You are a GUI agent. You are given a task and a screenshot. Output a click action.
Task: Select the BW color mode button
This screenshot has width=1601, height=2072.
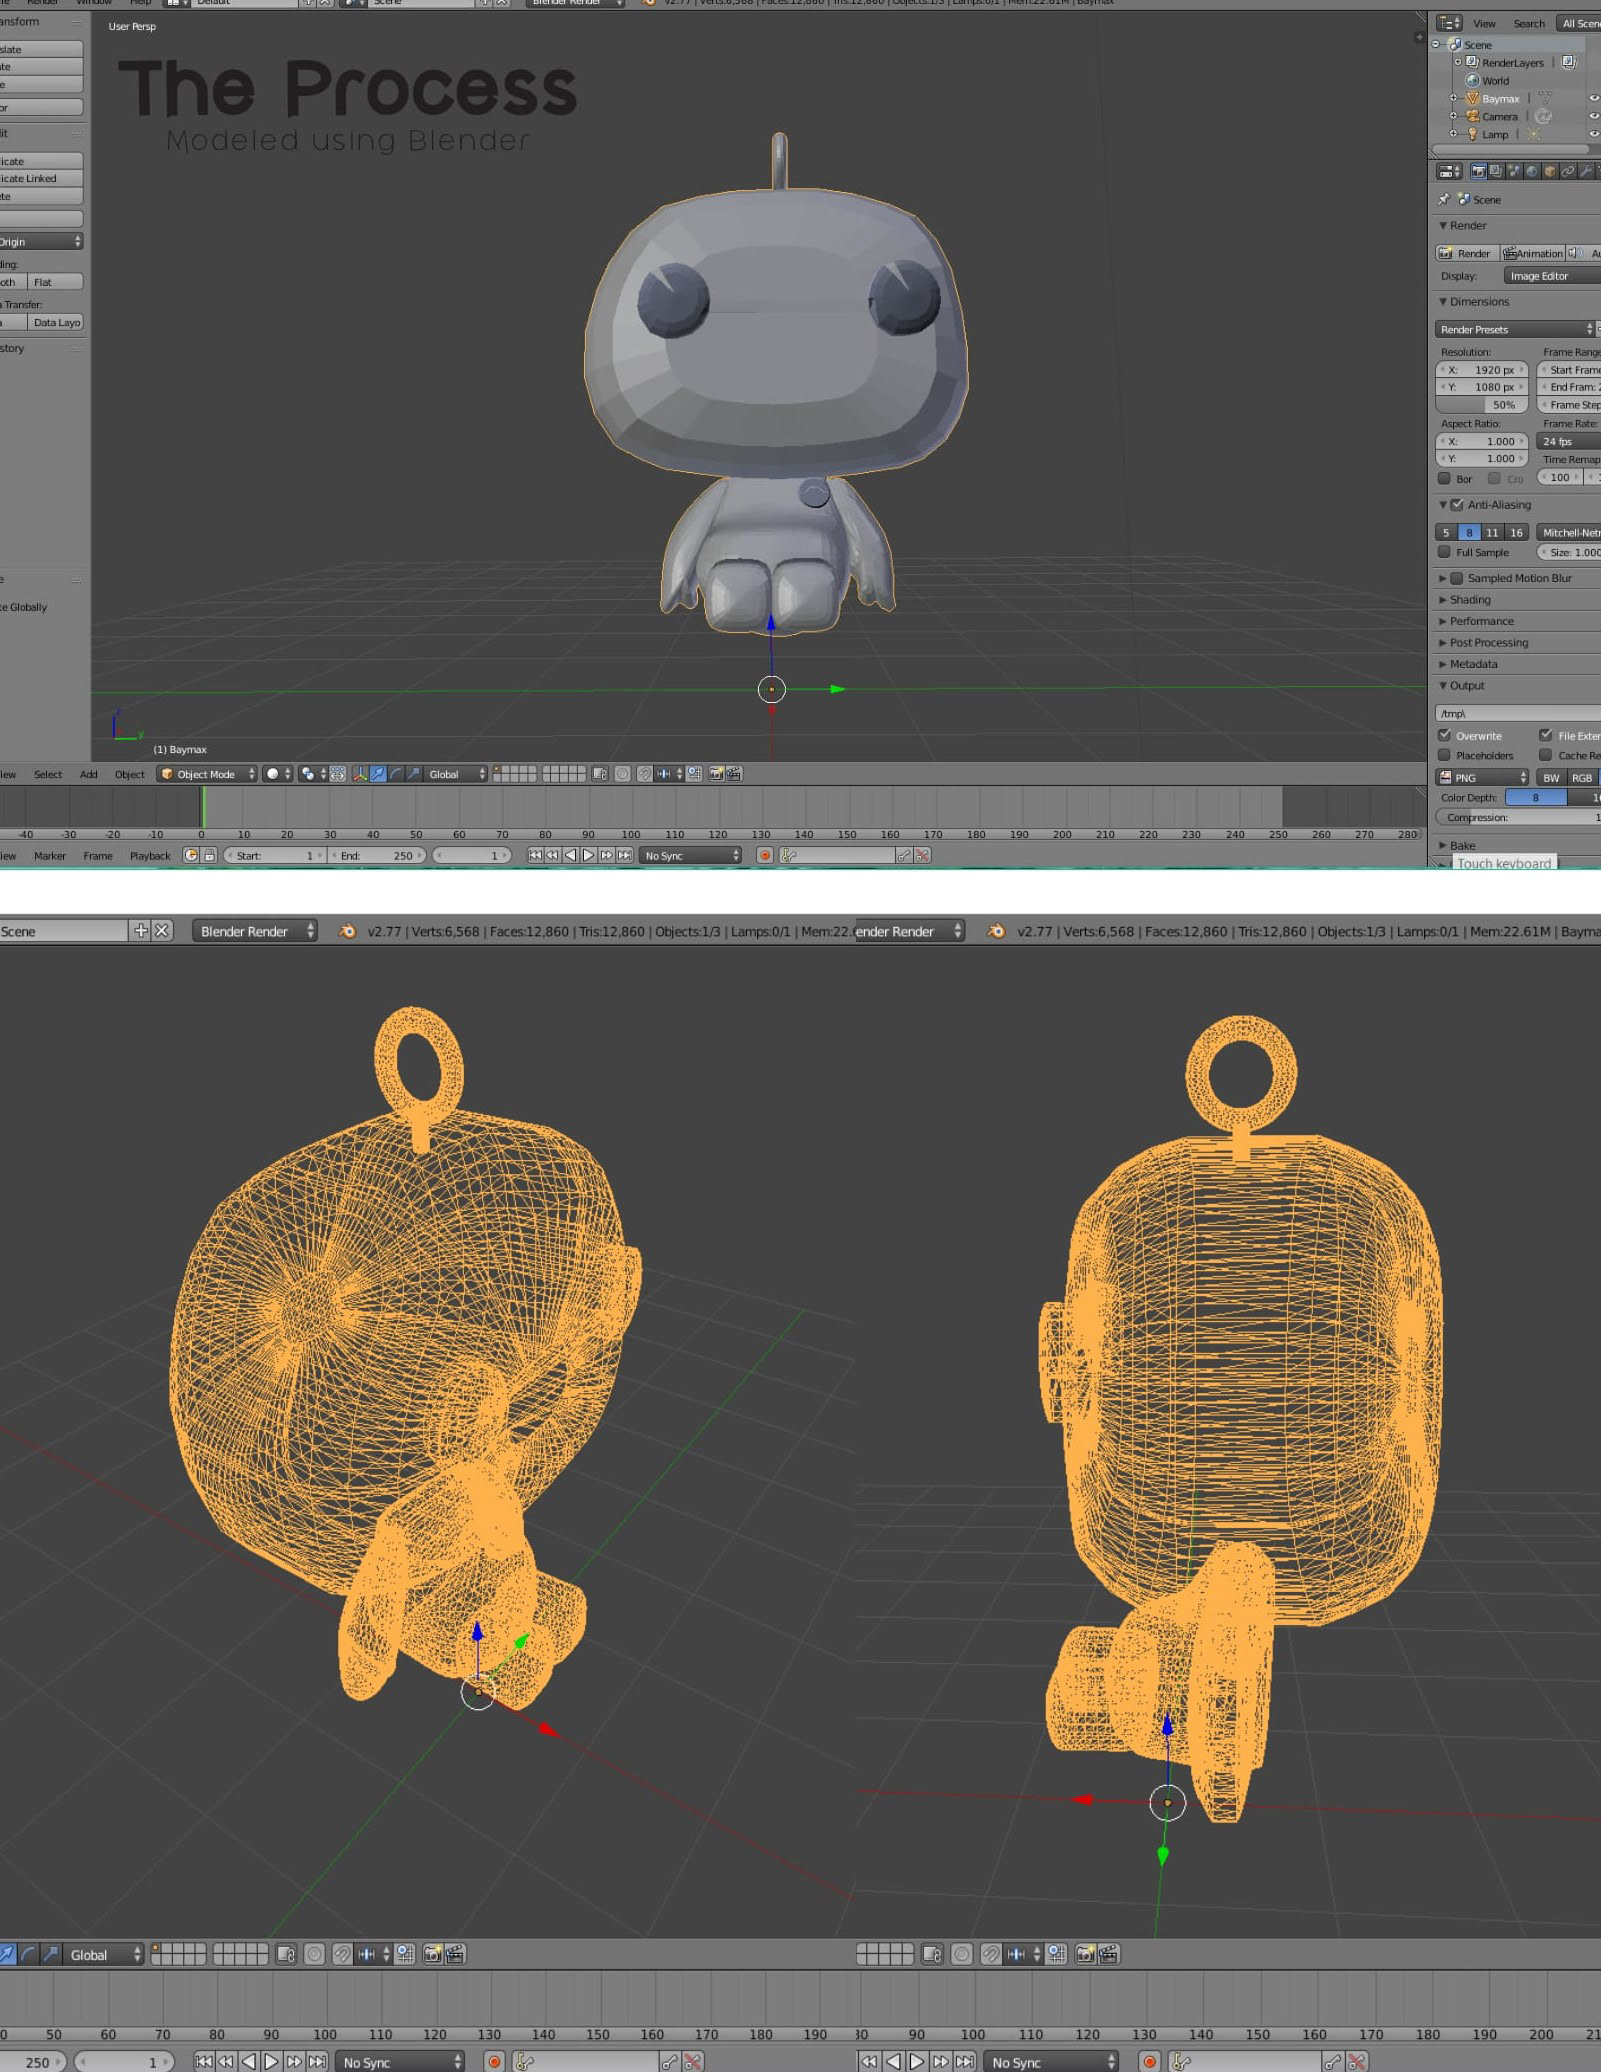[1551, 777]
